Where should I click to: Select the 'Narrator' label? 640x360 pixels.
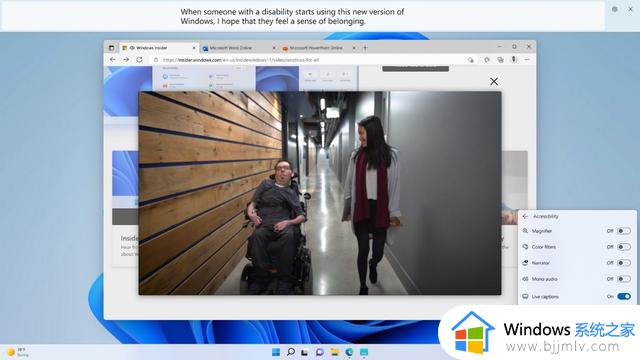point(540,263)
